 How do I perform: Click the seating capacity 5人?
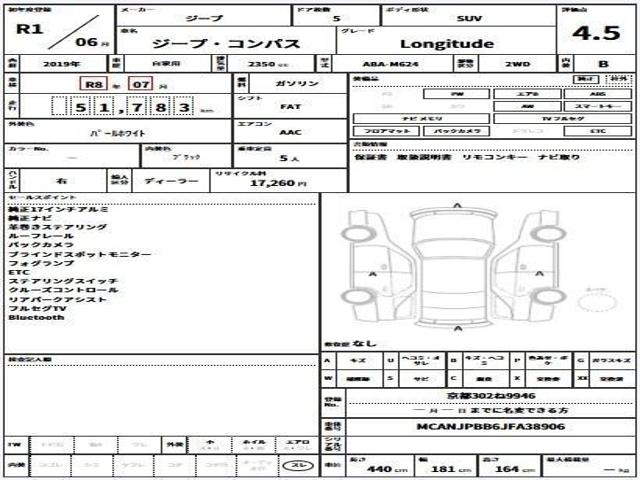tap(289, 158)
